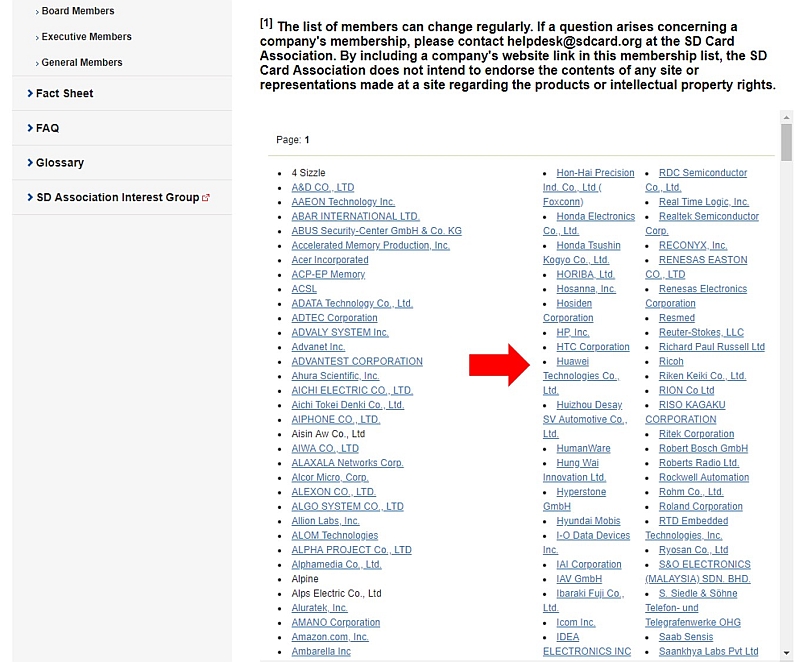
Task: Open the Ricoh link
Action: coord(671,361)
